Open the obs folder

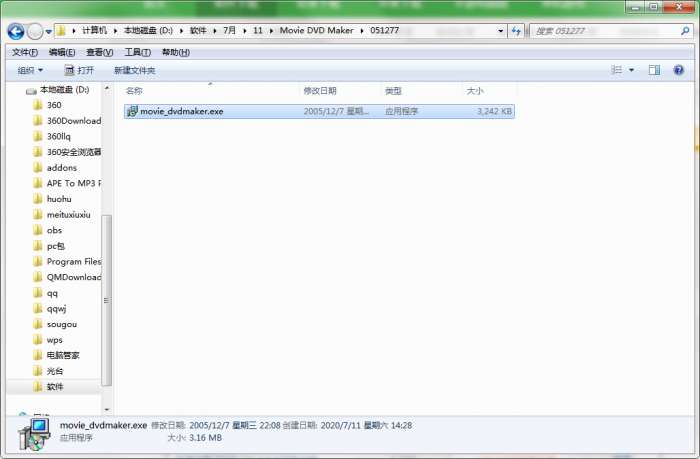47,230
